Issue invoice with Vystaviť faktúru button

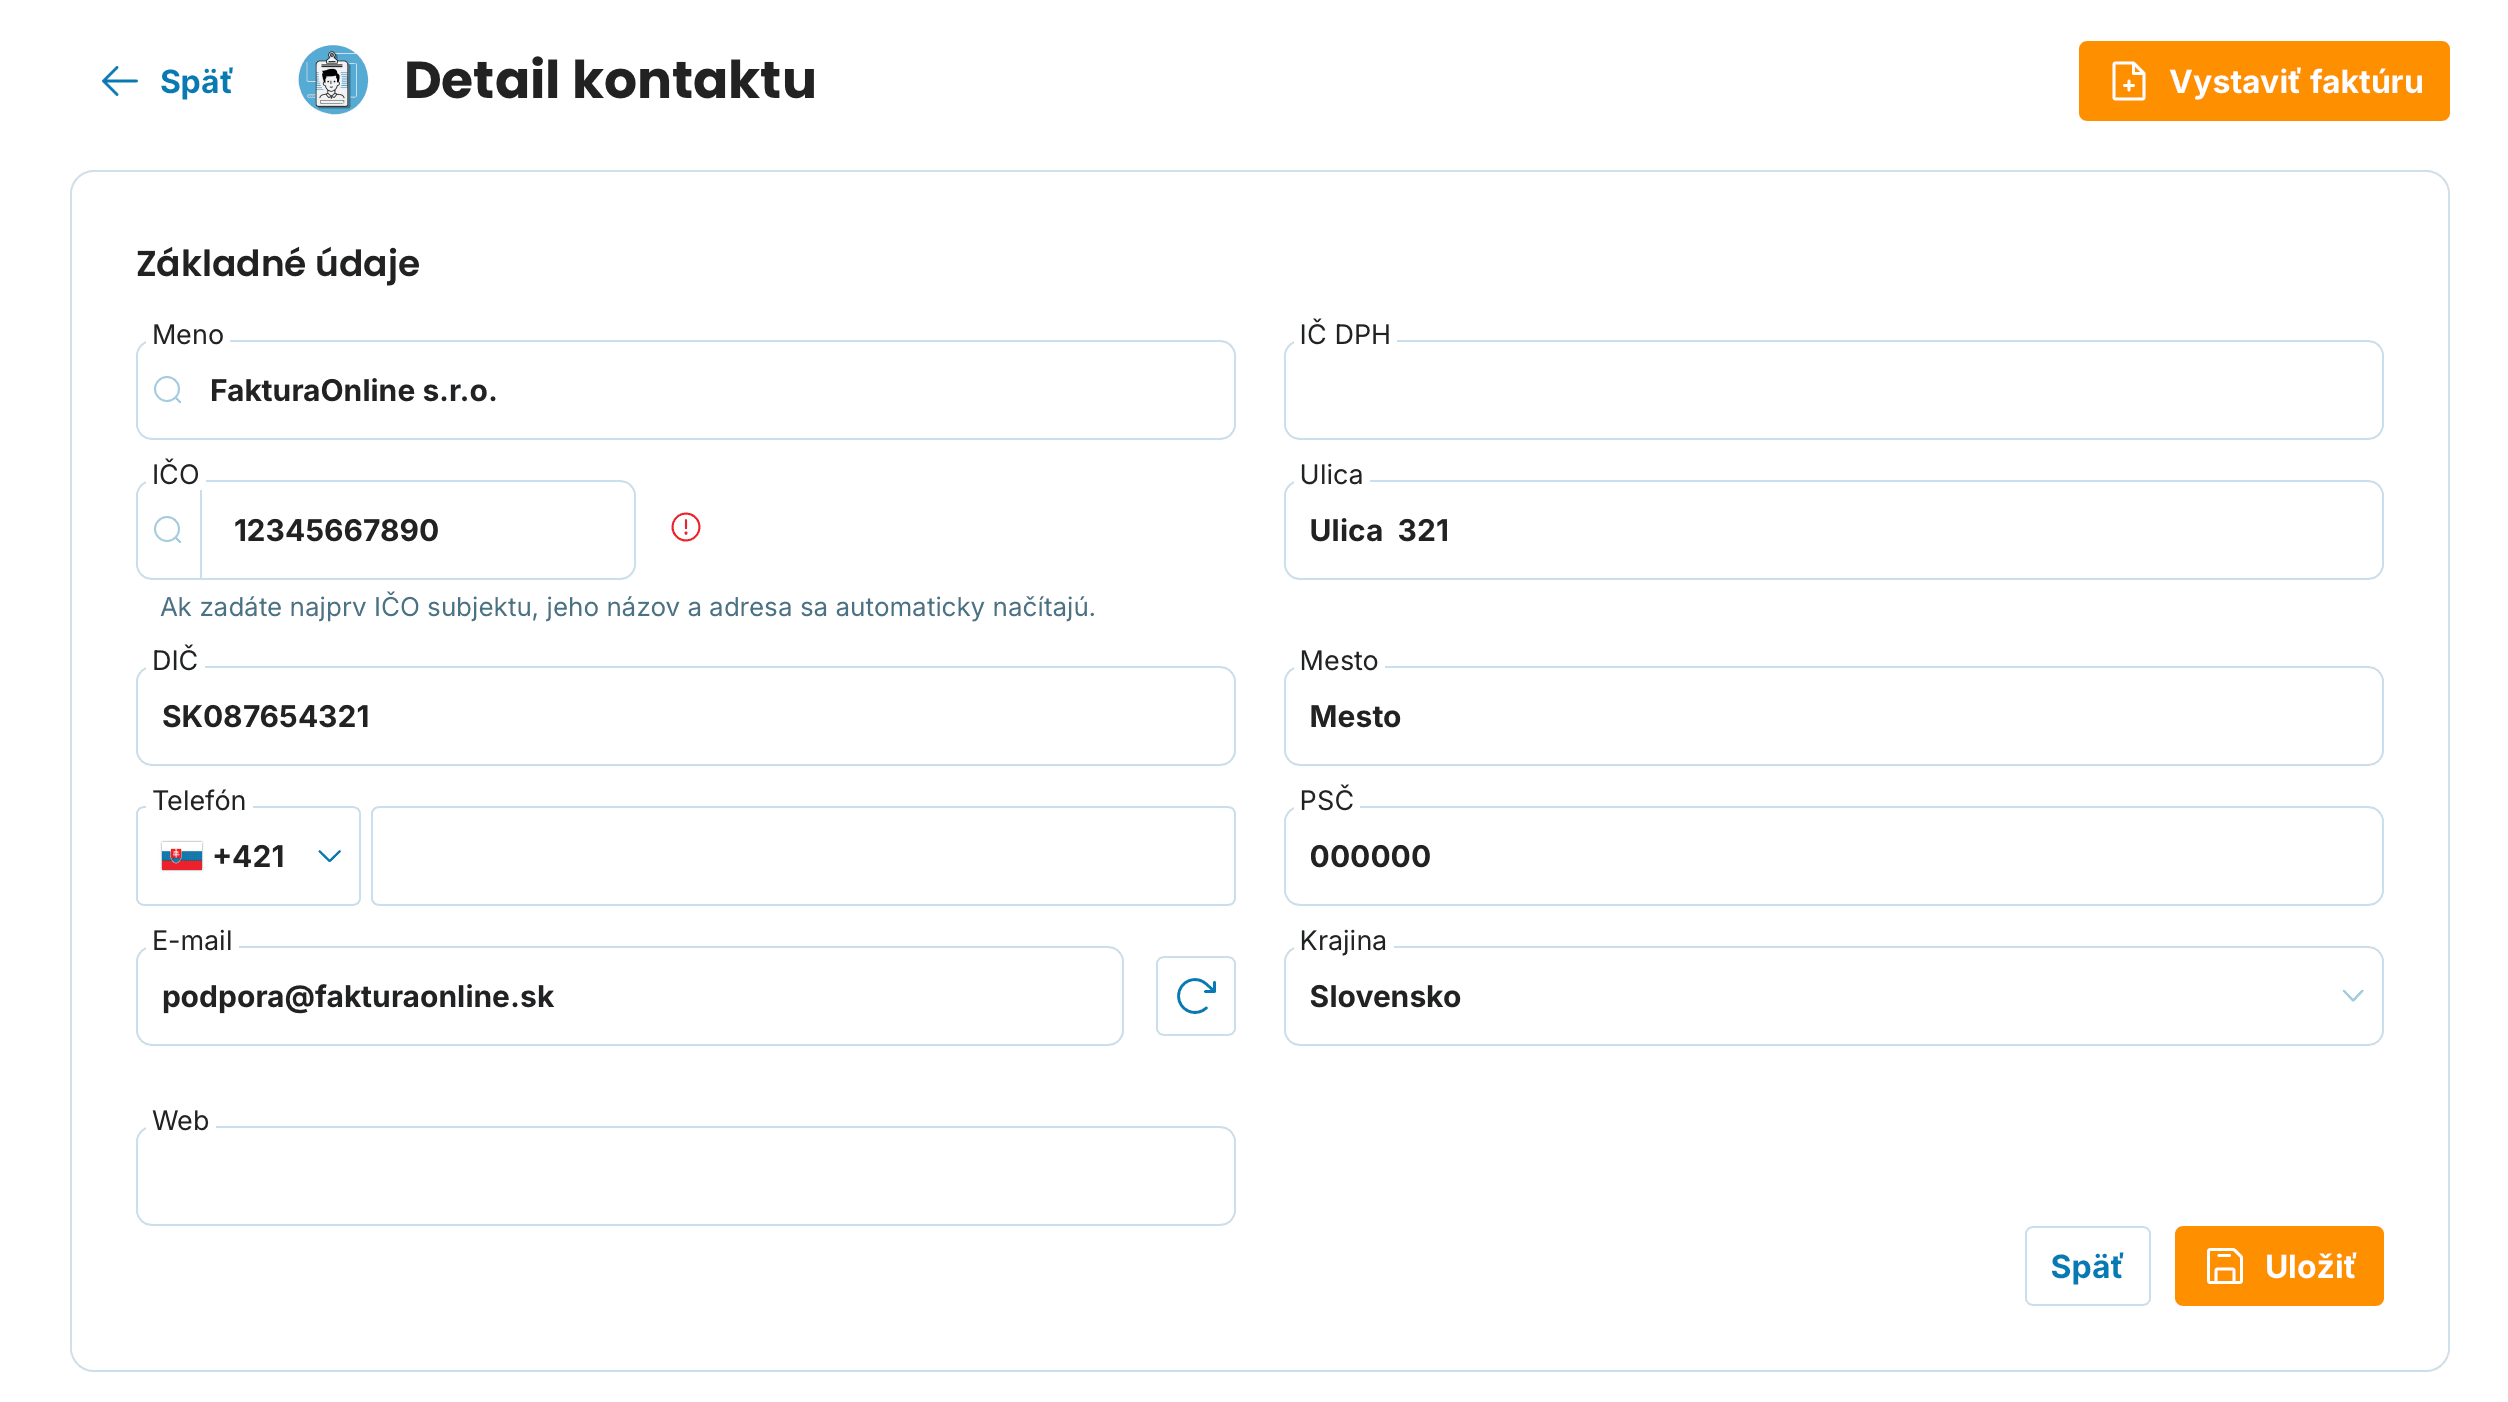point(2264,81)
